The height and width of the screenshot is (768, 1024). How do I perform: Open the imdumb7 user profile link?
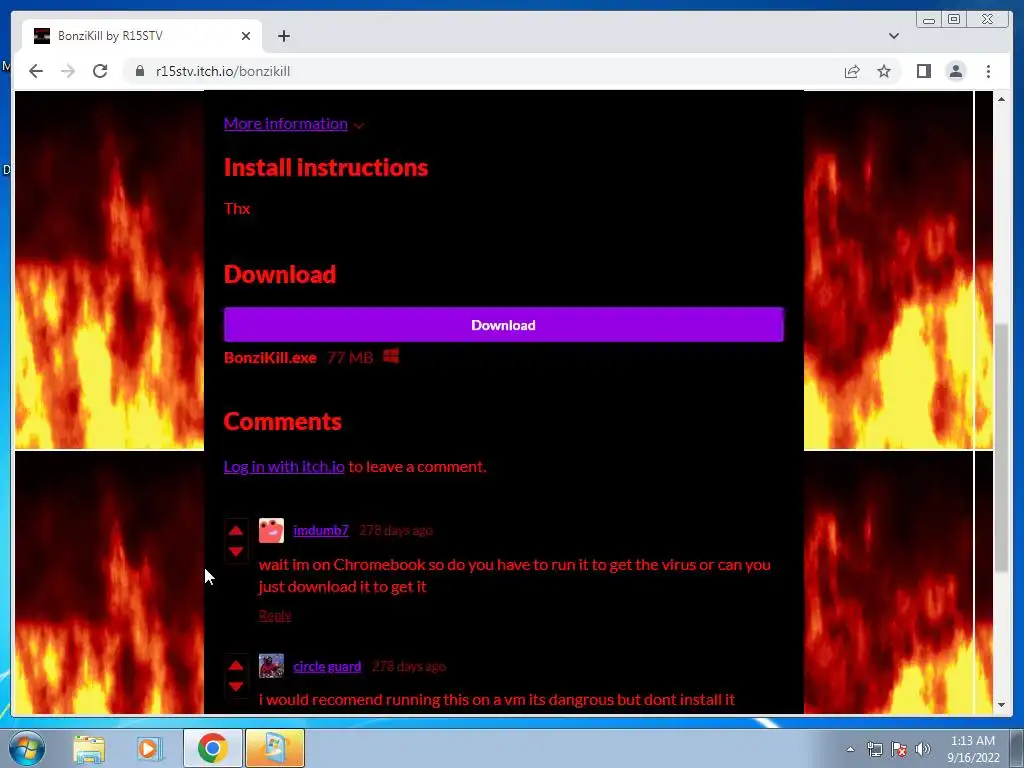pyautogui.click(x=321, y=530)
